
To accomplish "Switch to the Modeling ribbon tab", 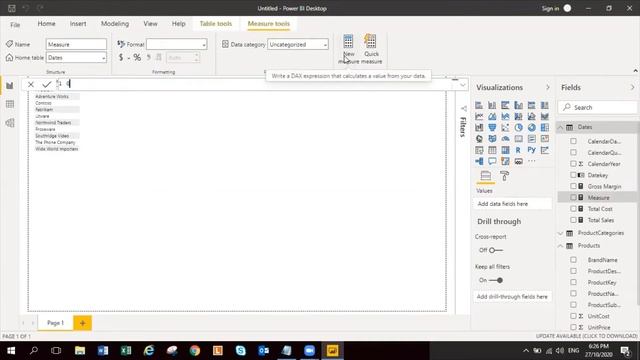I will point(115,24).
